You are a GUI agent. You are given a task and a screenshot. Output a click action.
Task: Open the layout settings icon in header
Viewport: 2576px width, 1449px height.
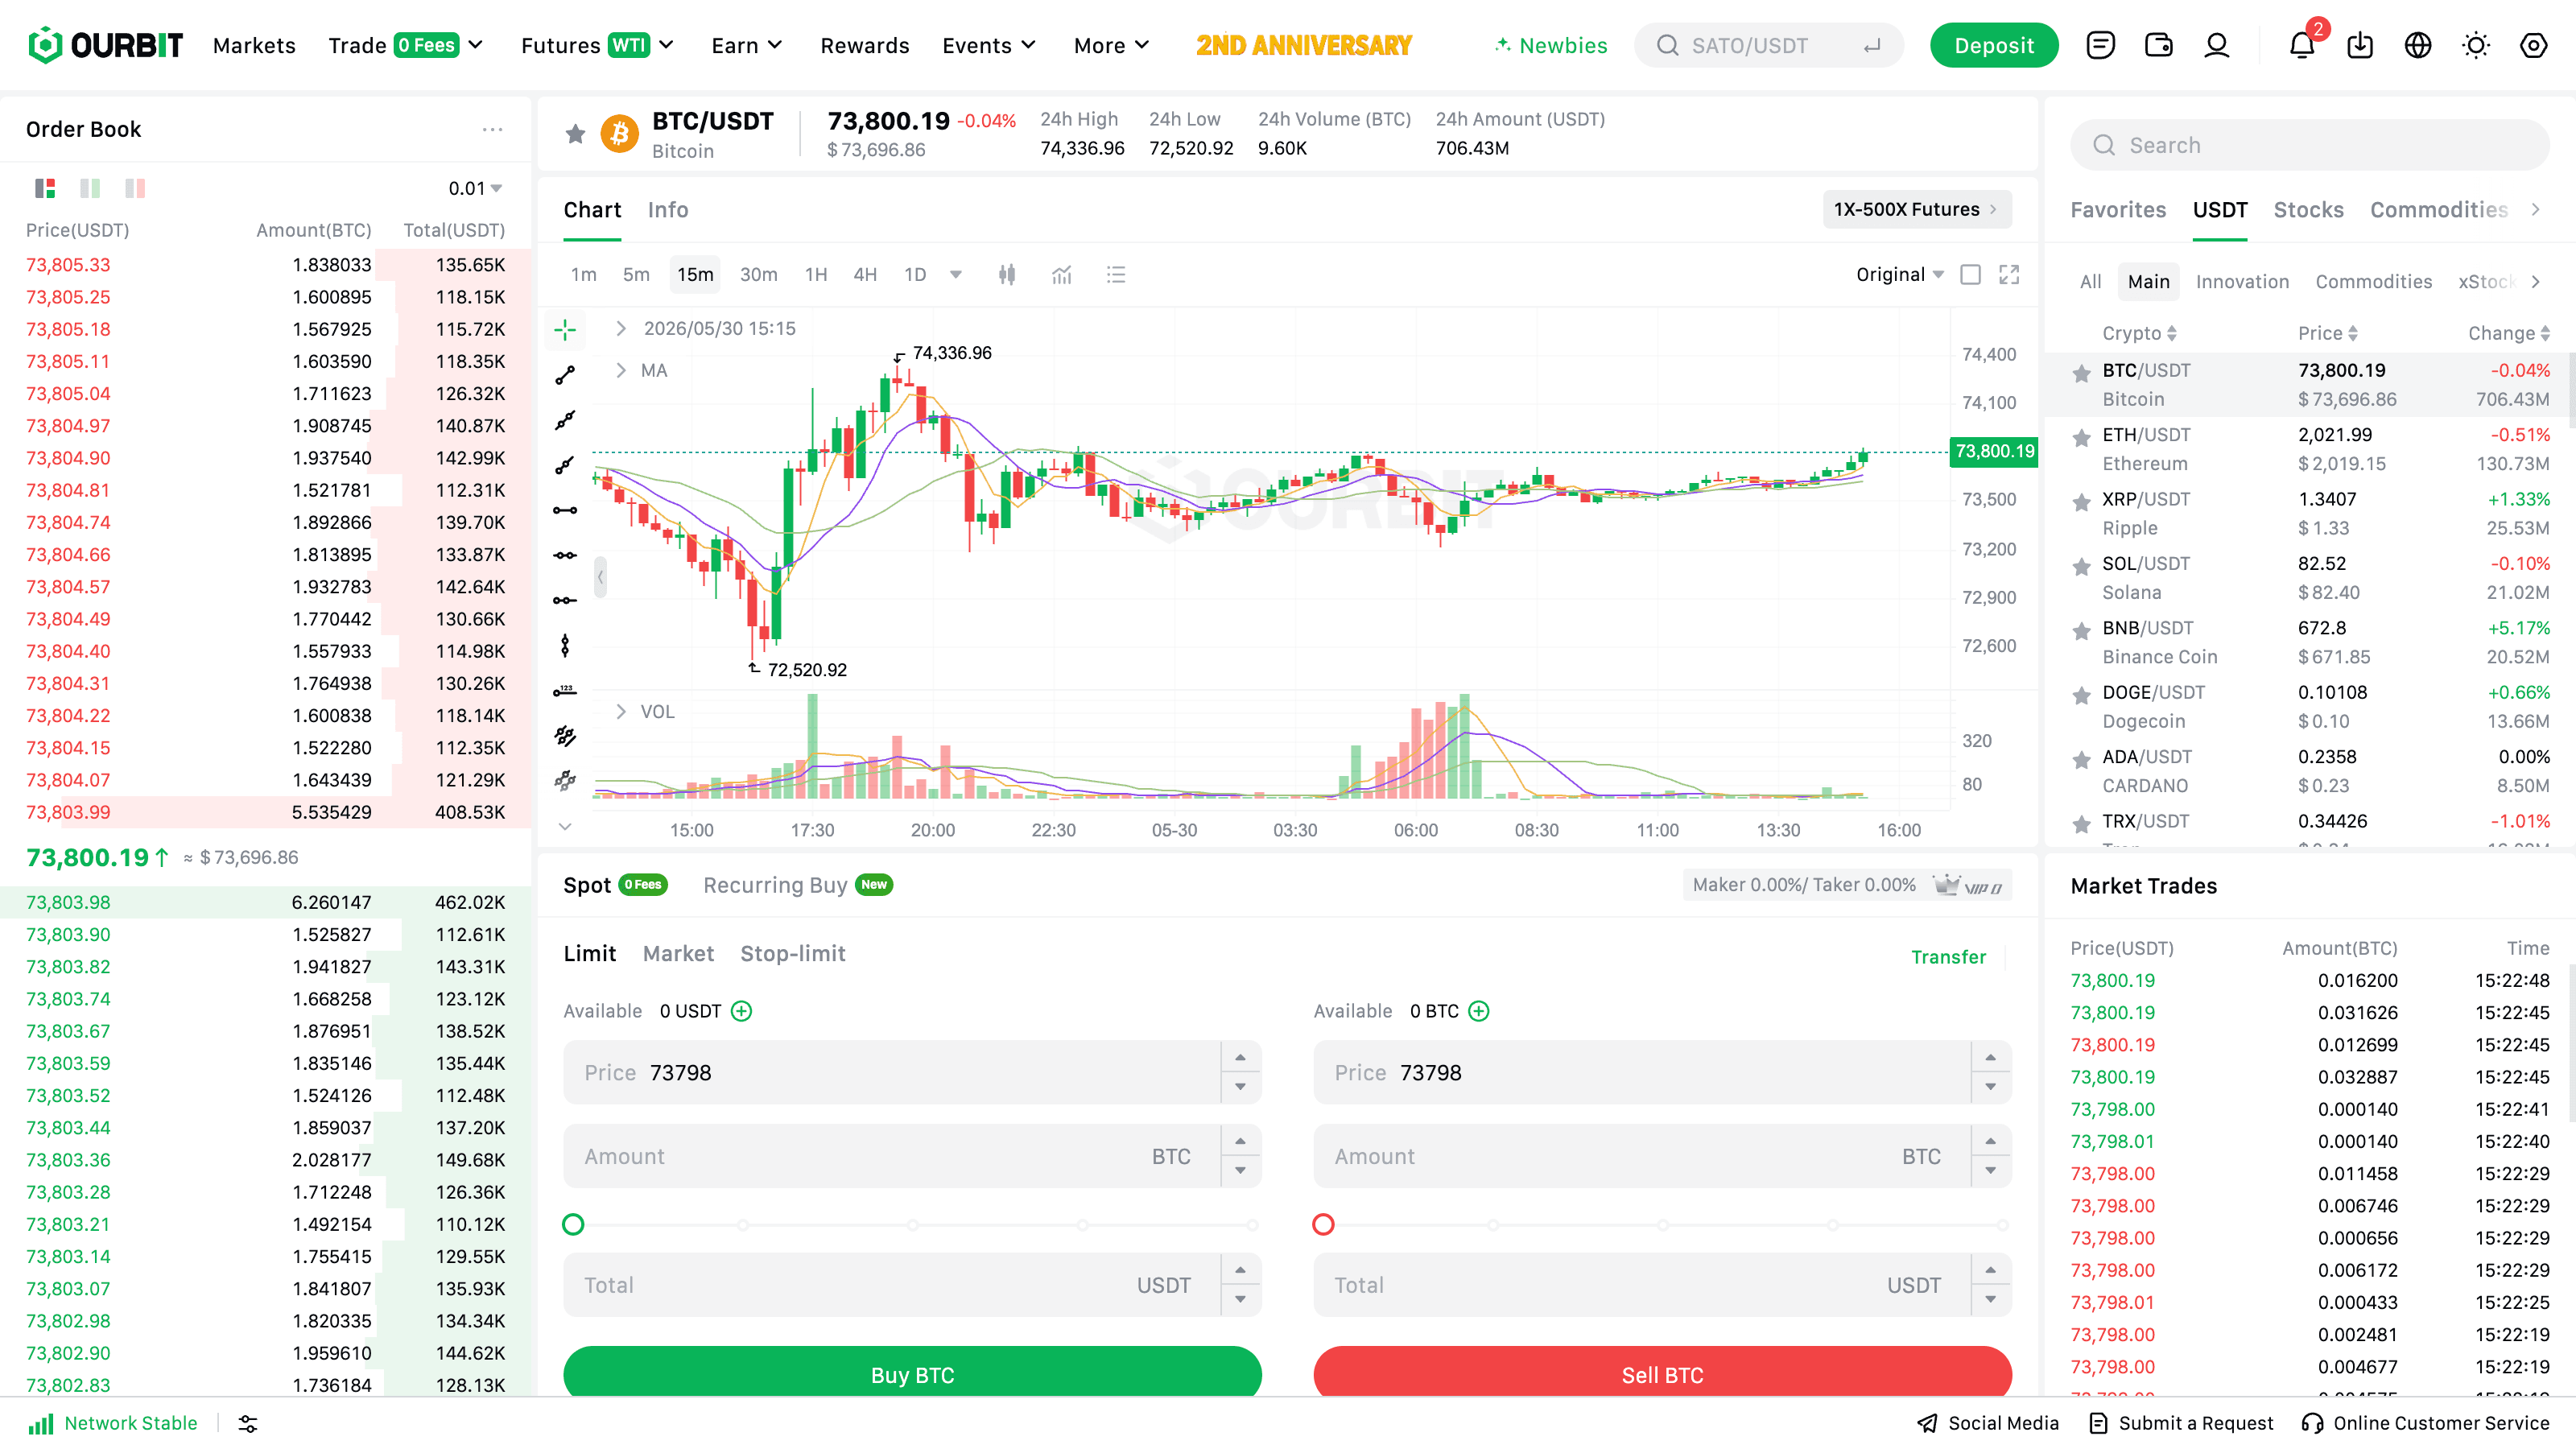[x=2534, y=45]
